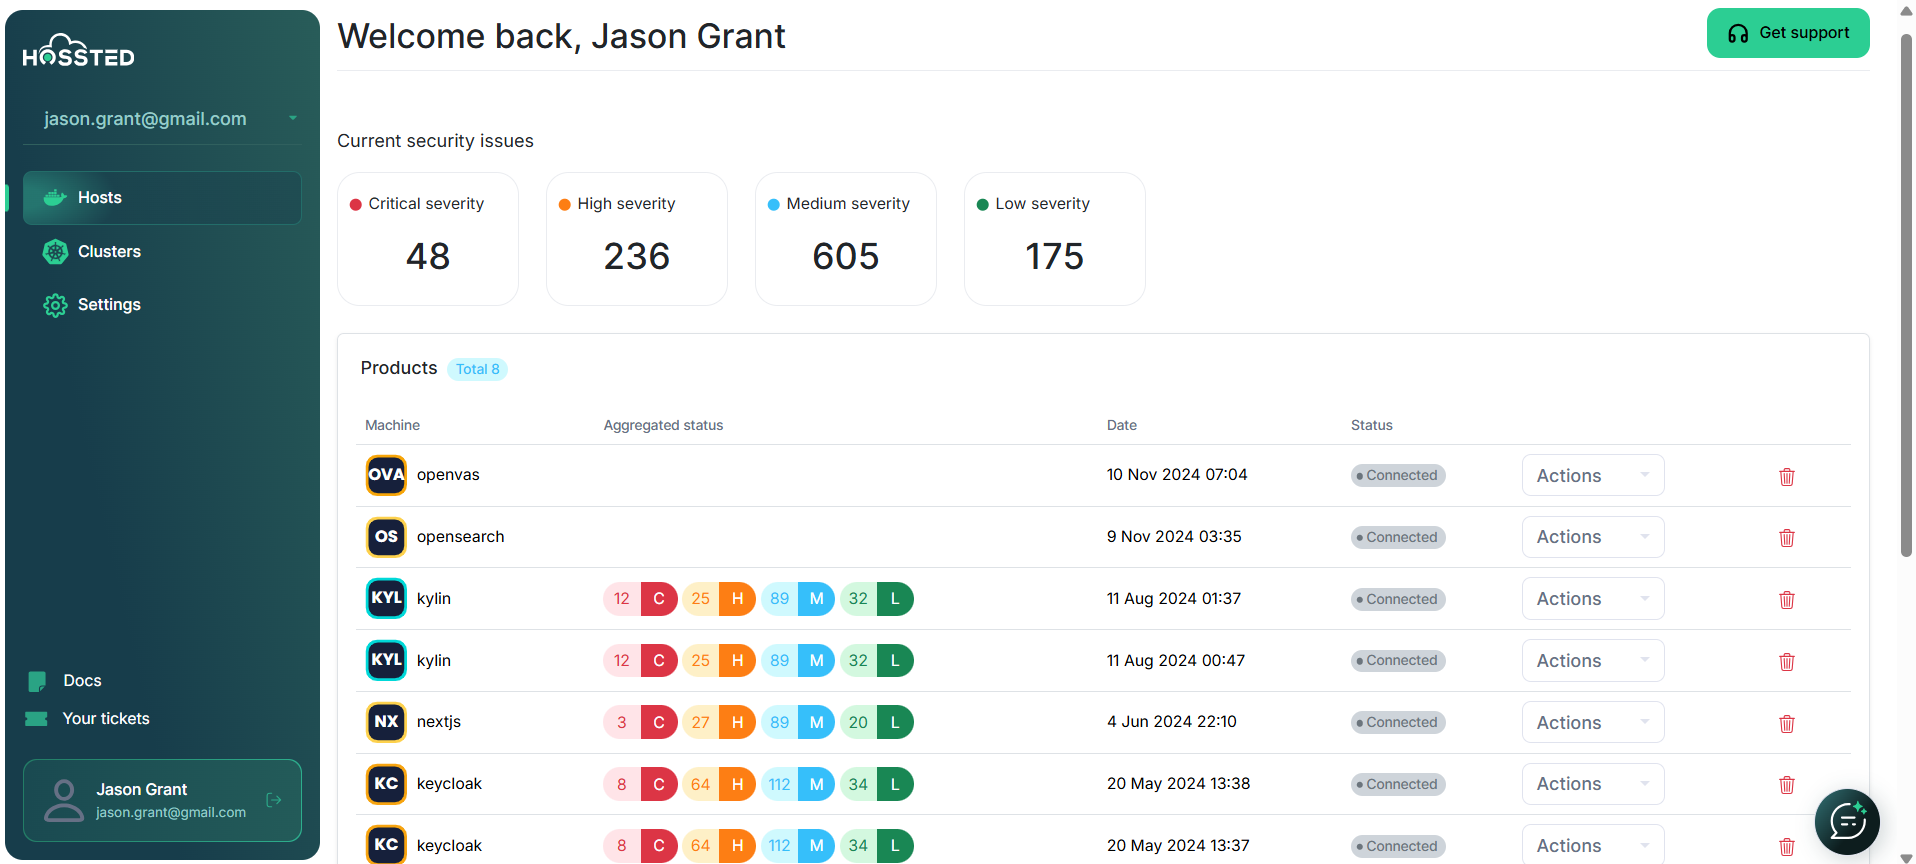Delete the openvas machine via trash icon
Viewport: 1916px width, 864px height.
[1786, 477]
